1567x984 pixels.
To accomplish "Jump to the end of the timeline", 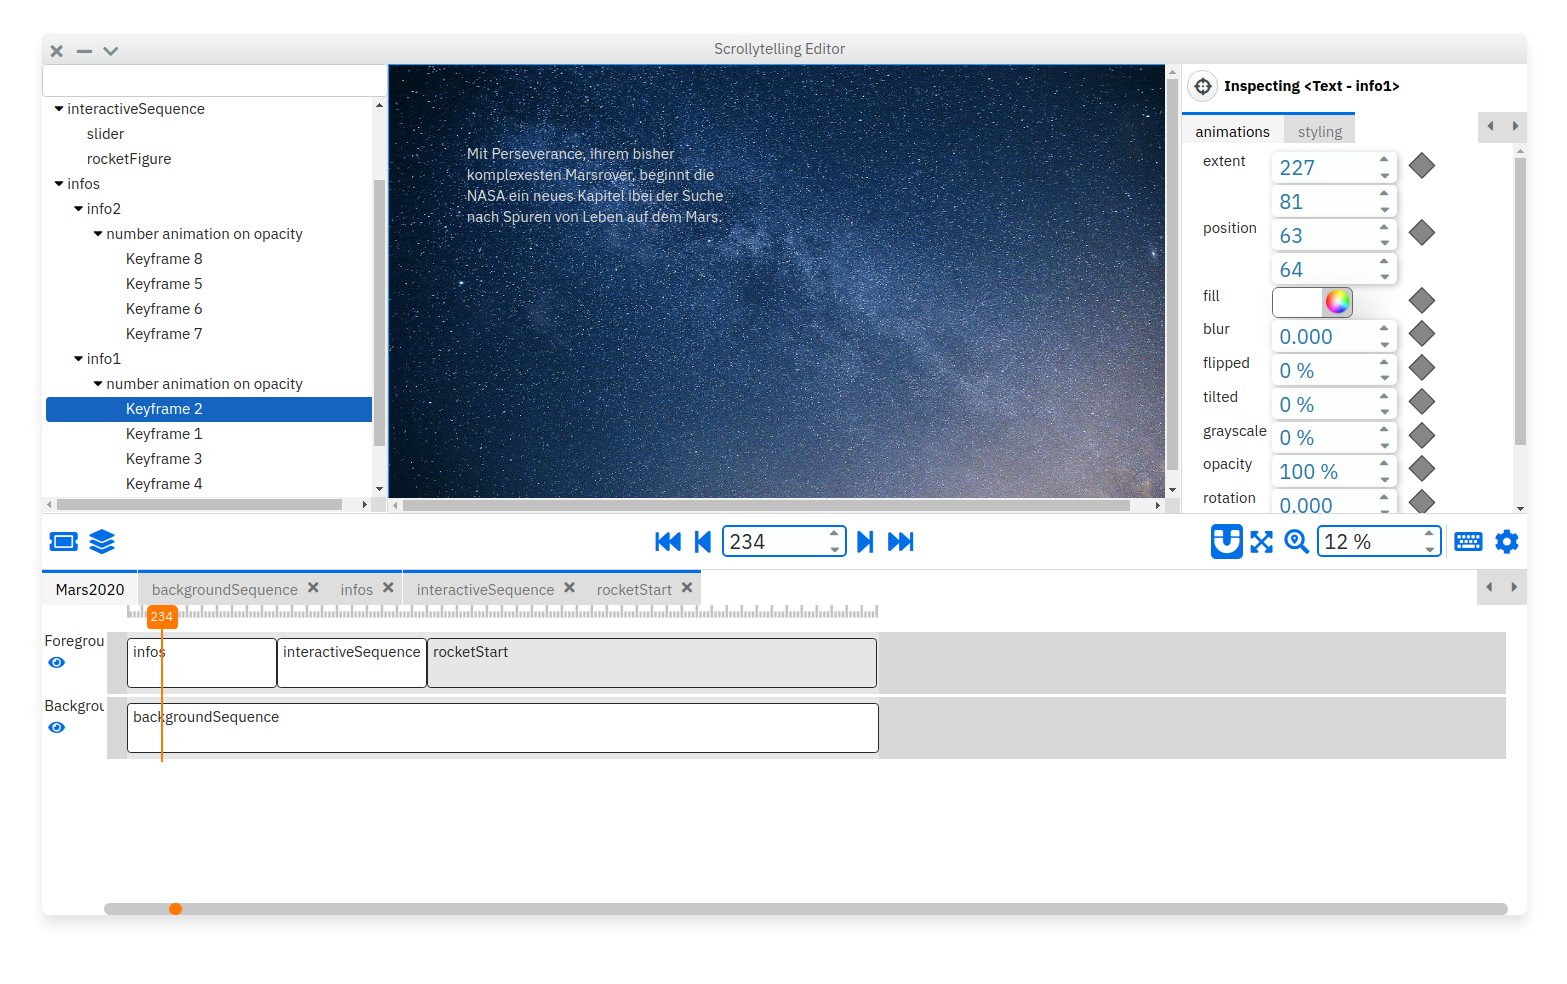I will 901,542.
